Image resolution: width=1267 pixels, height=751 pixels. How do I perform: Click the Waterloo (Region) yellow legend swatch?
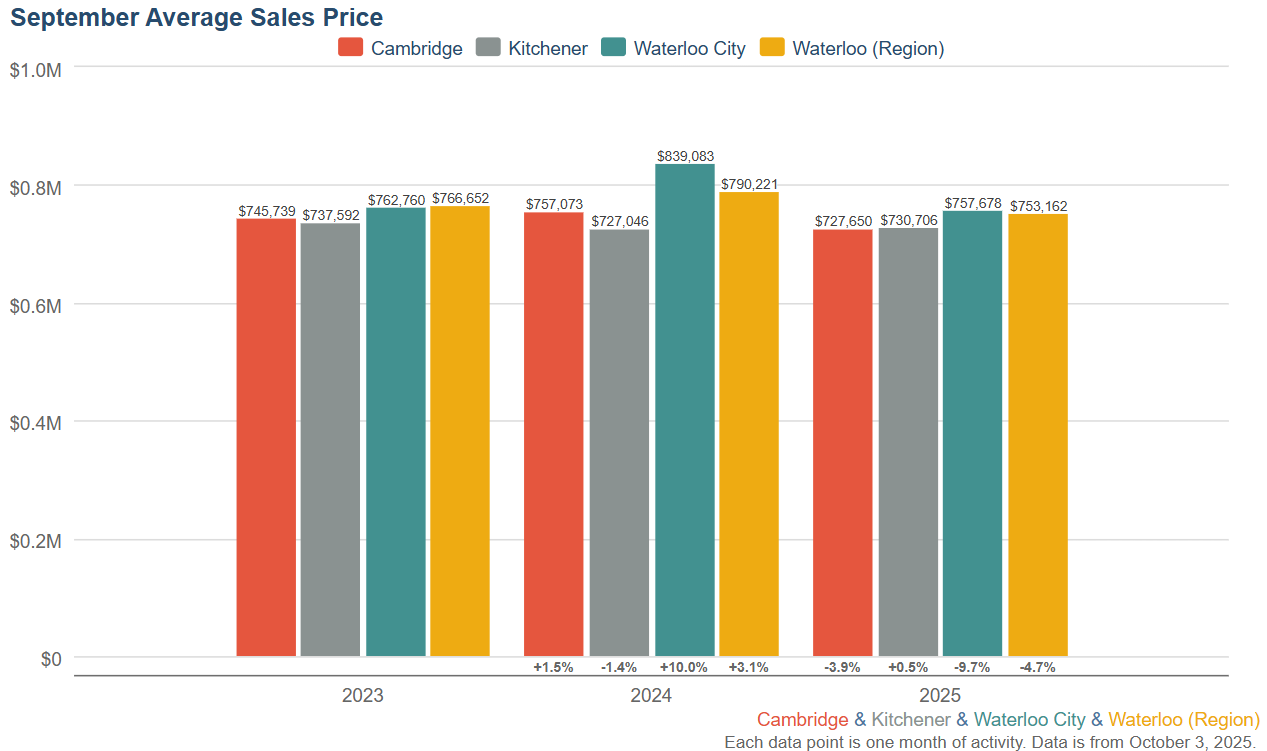(773, 48)
